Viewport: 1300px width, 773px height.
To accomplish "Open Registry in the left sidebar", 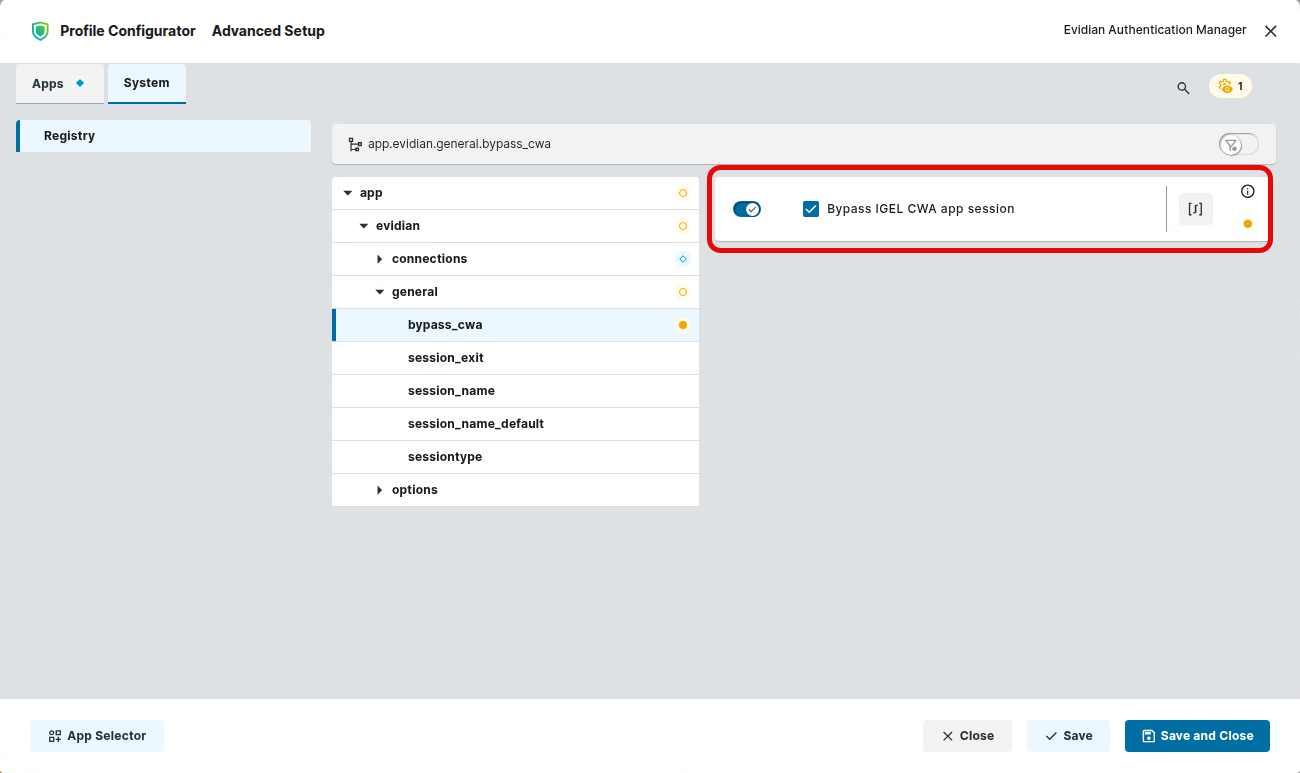I will pyautogui.click(x=164, y=136).
